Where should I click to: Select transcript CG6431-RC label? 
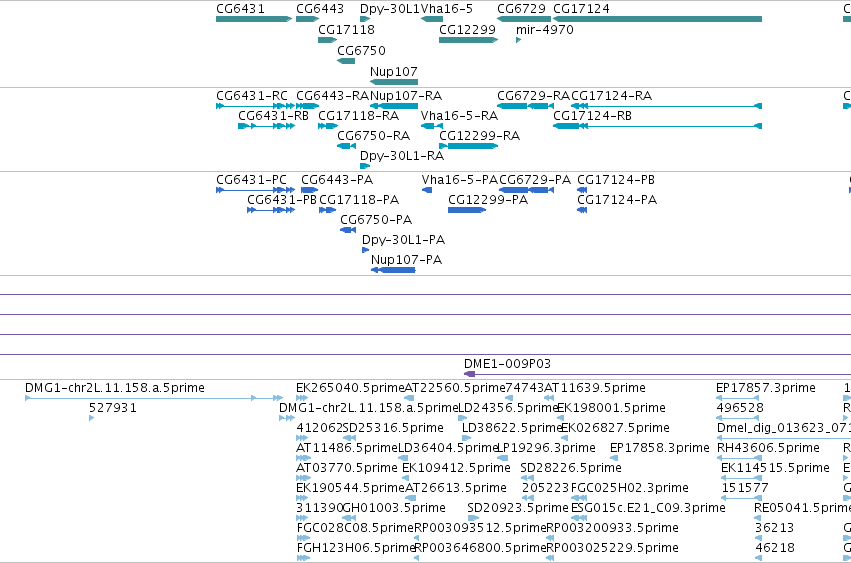pos(252,96)
